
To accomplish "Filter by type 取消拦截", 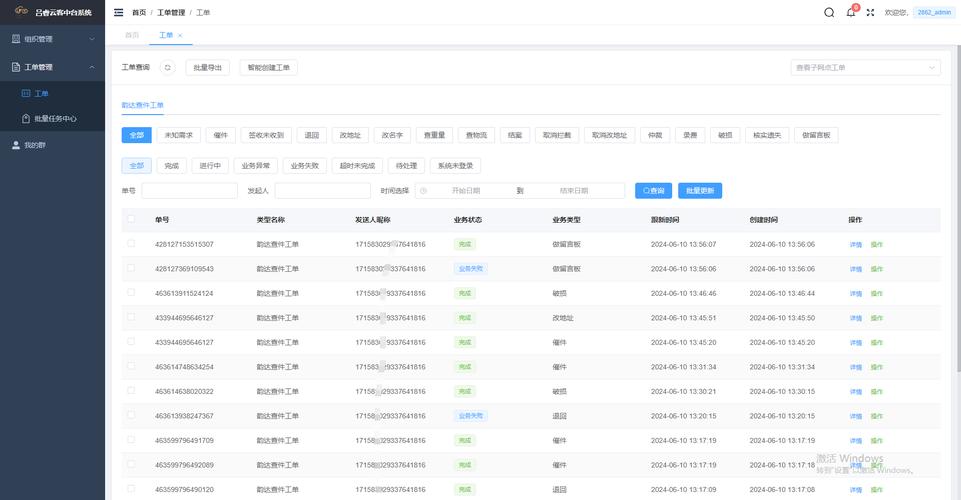I will coord(556,135).
